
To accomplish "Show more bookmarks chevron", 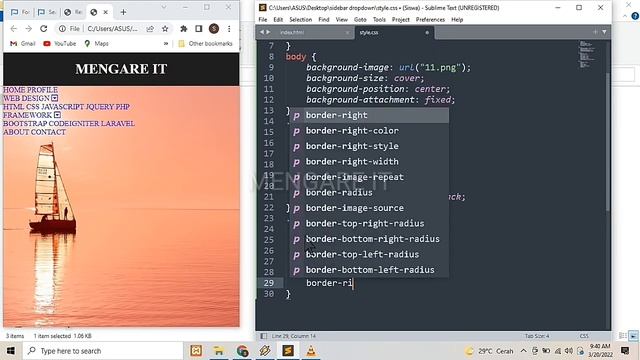I will point(166,43).
